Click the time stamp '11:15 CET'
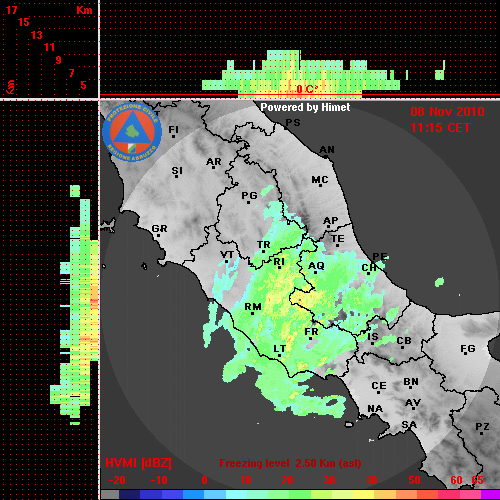The width and height of the screenshot is (500, 500). coord(440,128)
